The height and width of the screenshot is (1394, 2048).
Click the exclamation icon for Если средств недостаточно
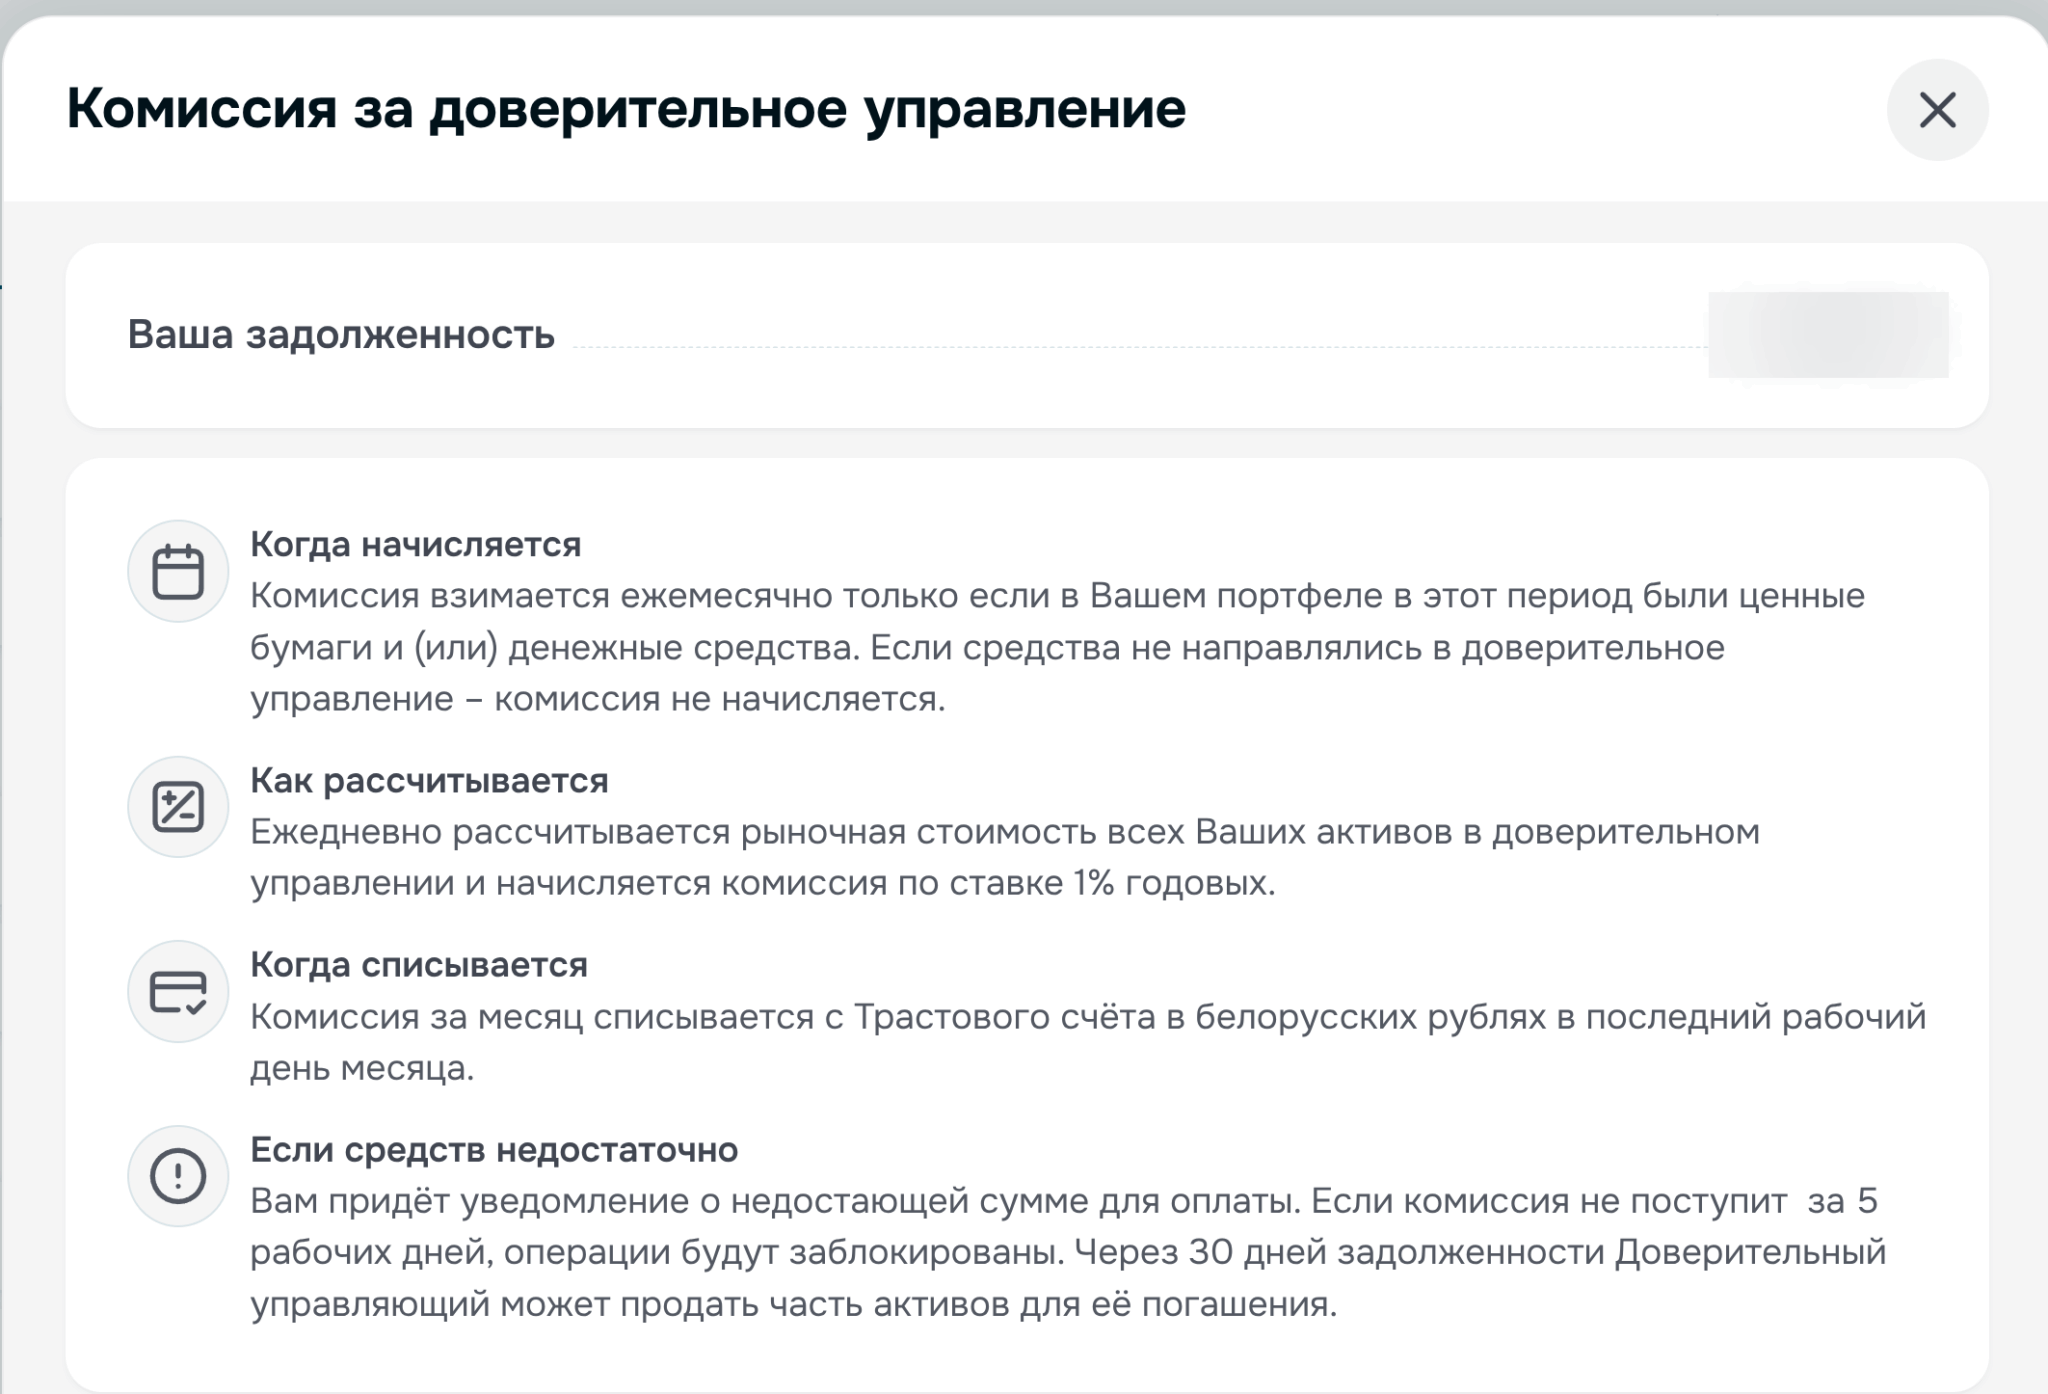[x=178, y=1176]
